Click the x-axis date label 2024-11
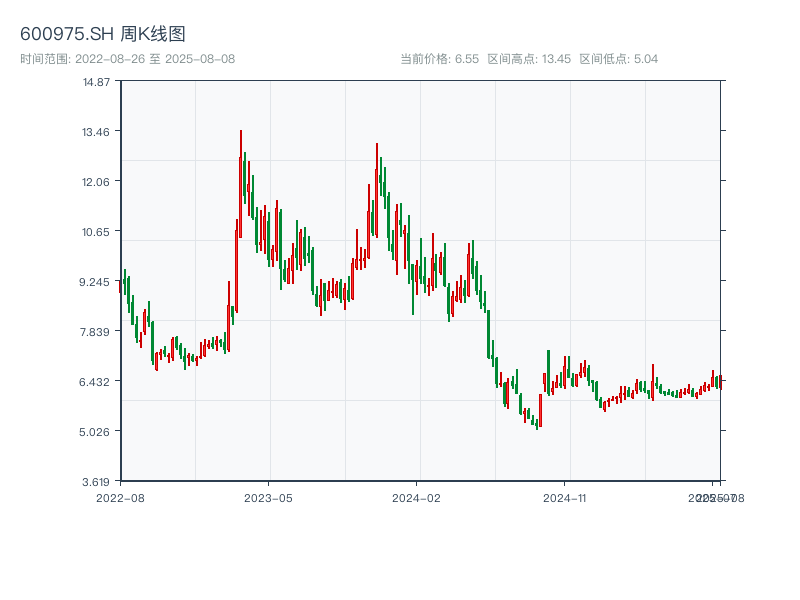The width and height of the screenshot is (800, 600). (x=565, y=498)
